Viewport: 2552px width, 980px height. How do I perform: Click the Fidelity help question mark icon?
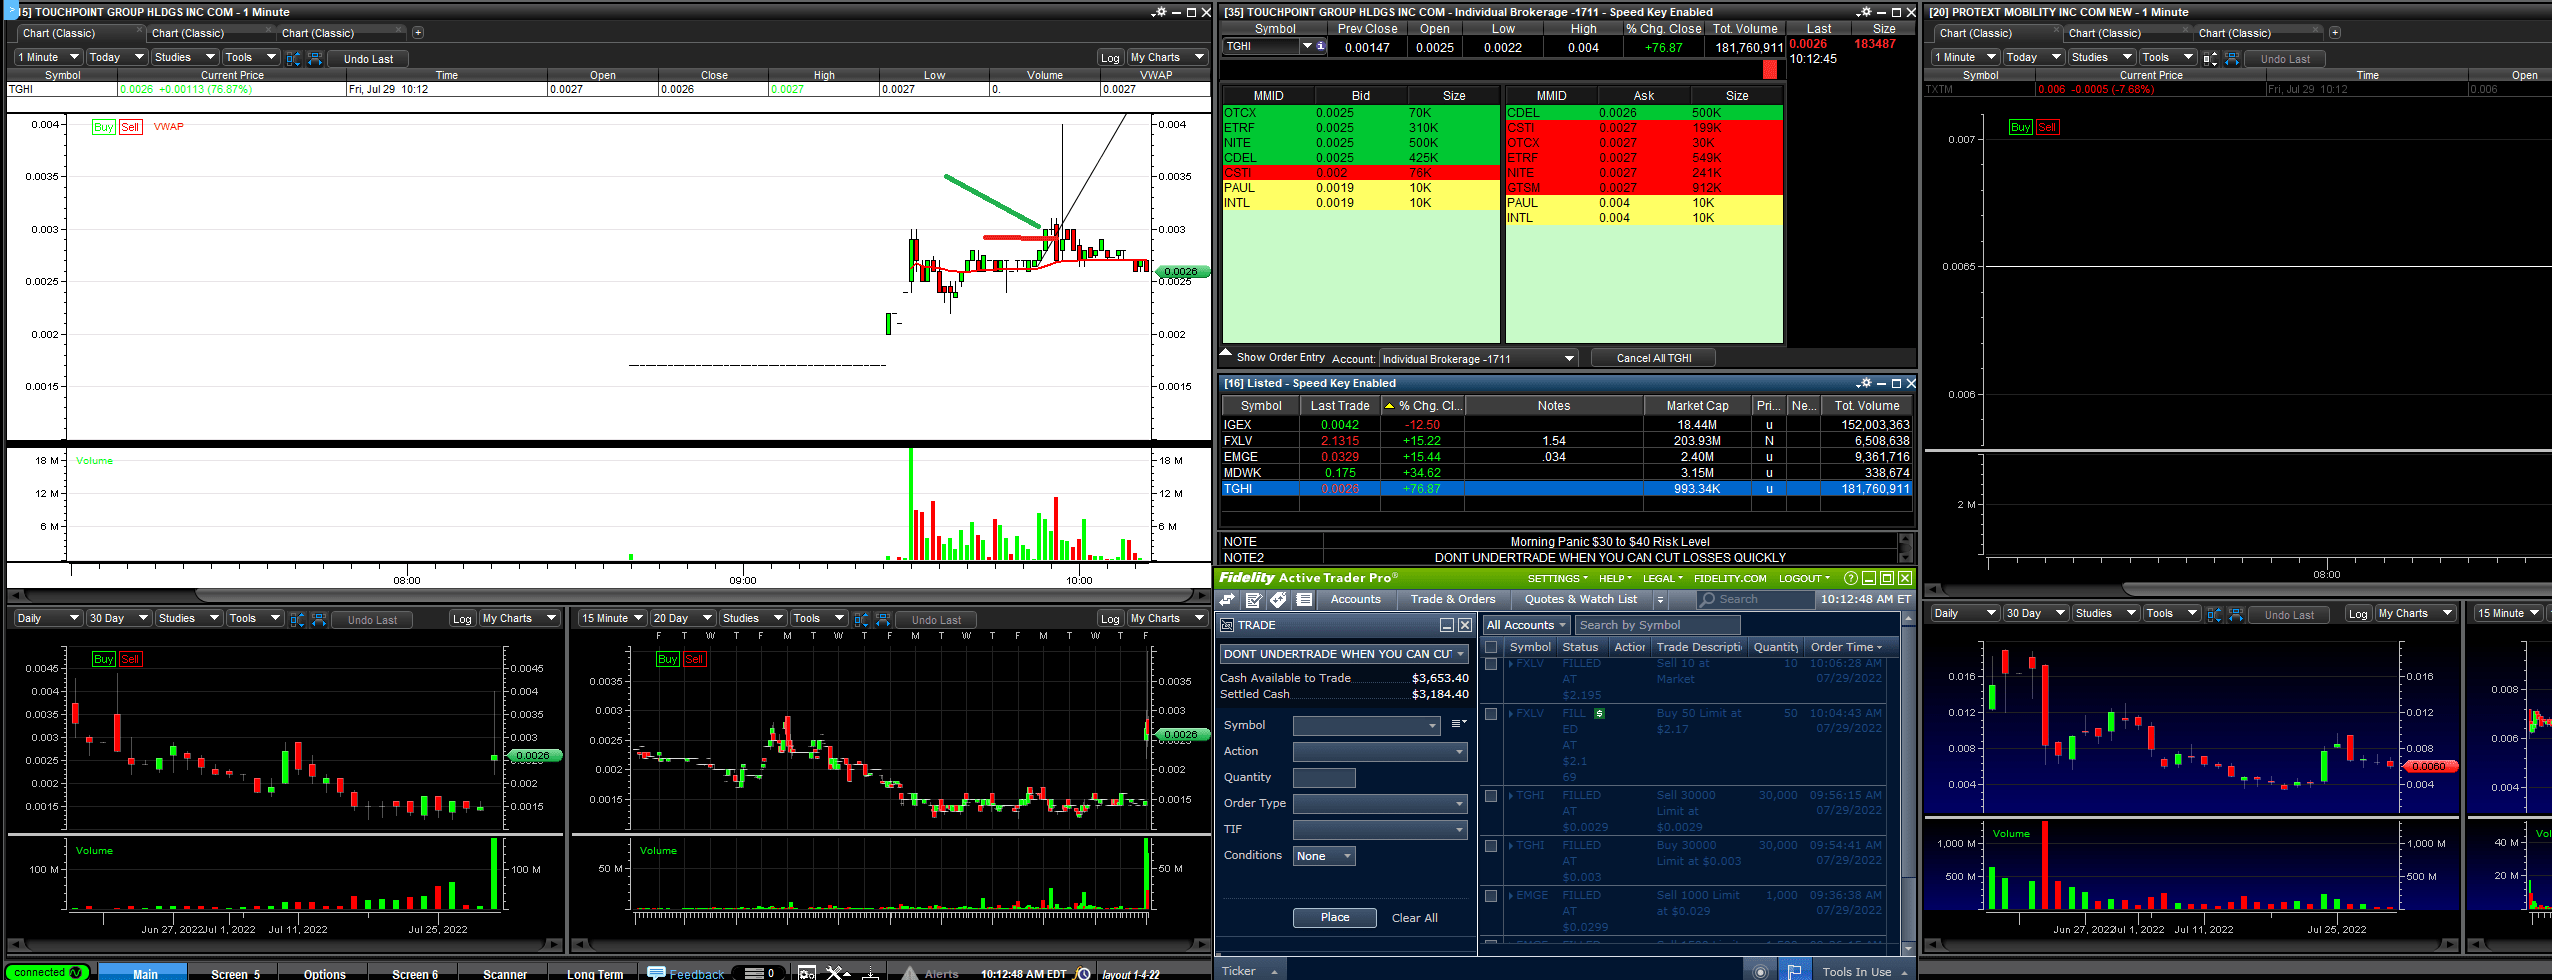pyautogui.click(x=1850, y=579)
